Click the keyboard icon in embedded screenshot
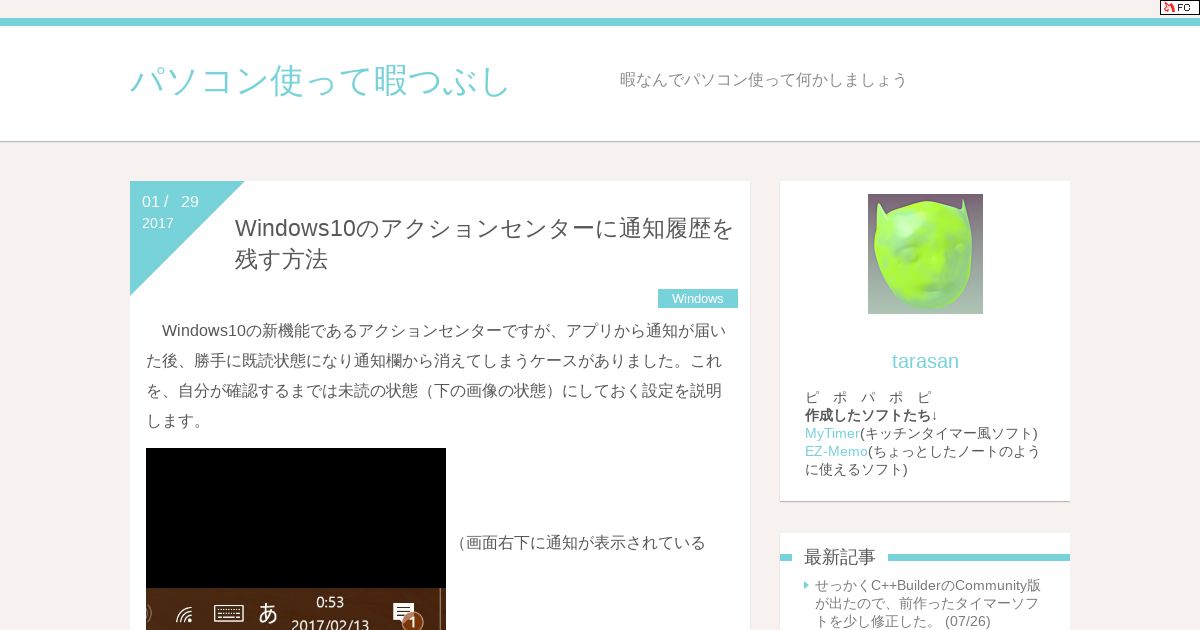1200x630 pixels. click(229, 613)
